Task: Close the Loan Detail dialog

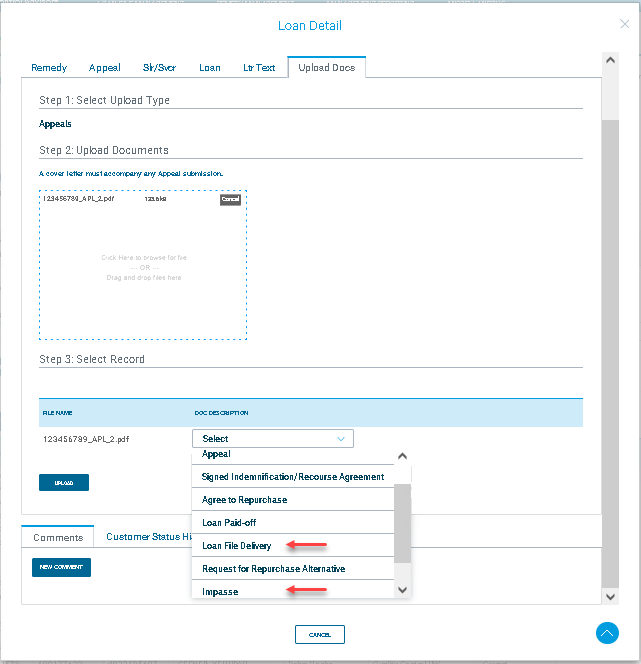Action: point(625,24)
